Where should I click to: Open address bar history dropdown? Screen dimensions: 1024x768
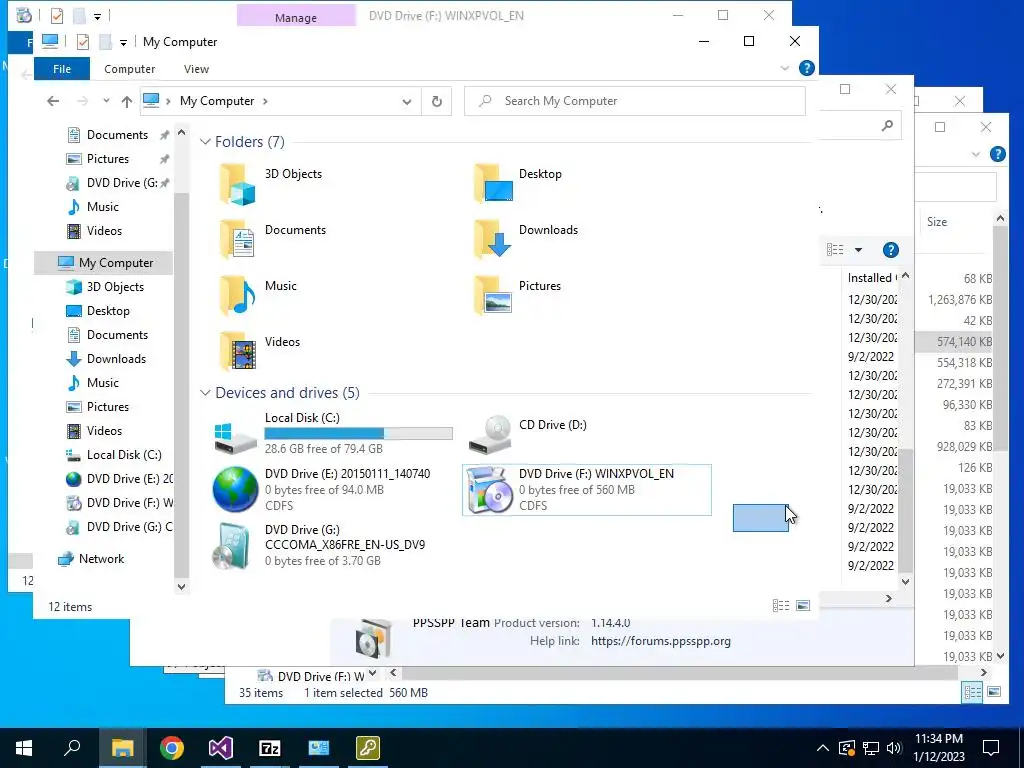coord(407,101)
